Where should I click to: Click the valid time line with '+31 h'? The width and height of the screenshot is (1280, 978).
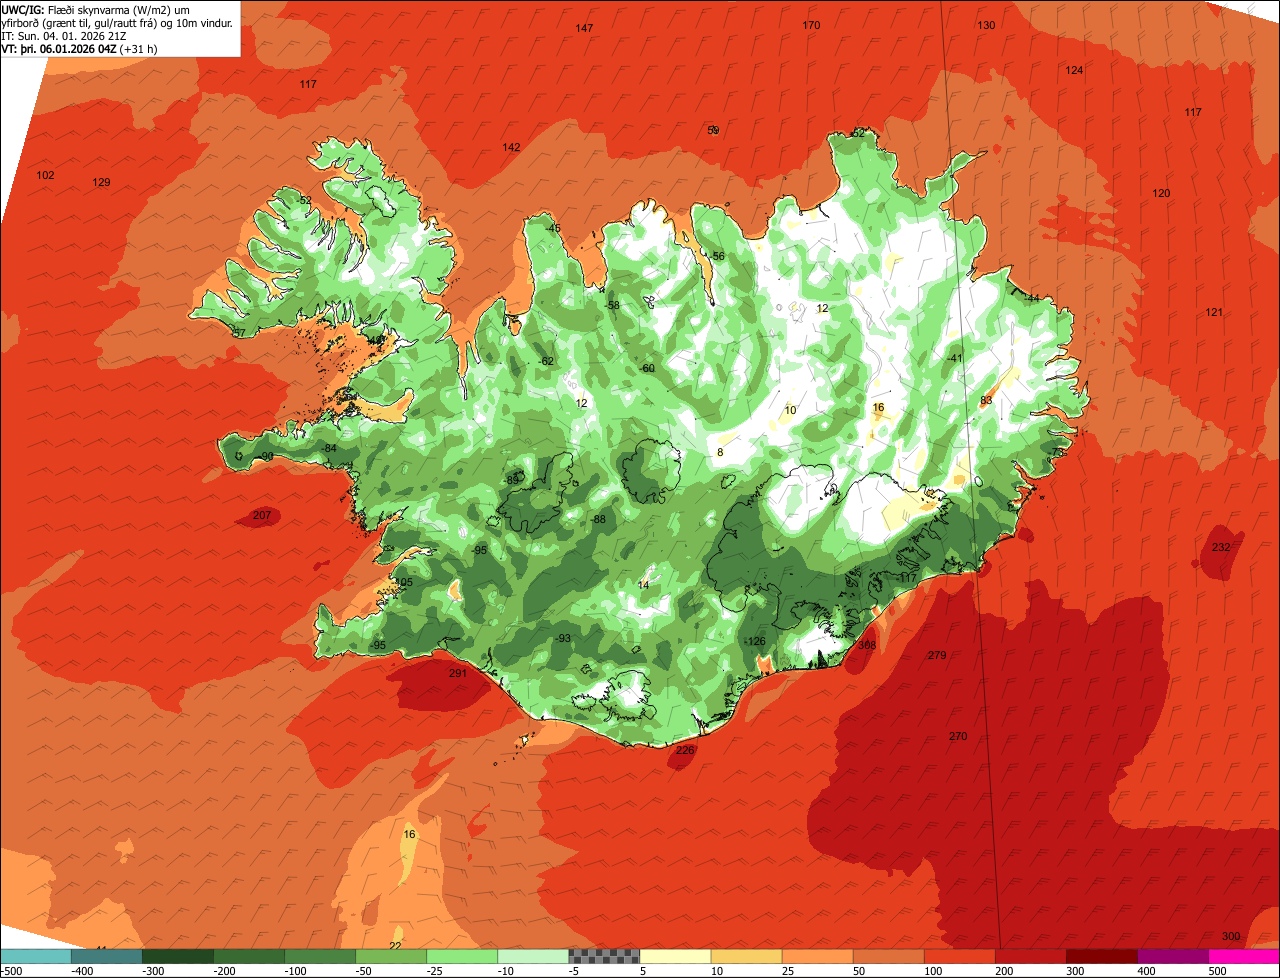tap(78, 48)
